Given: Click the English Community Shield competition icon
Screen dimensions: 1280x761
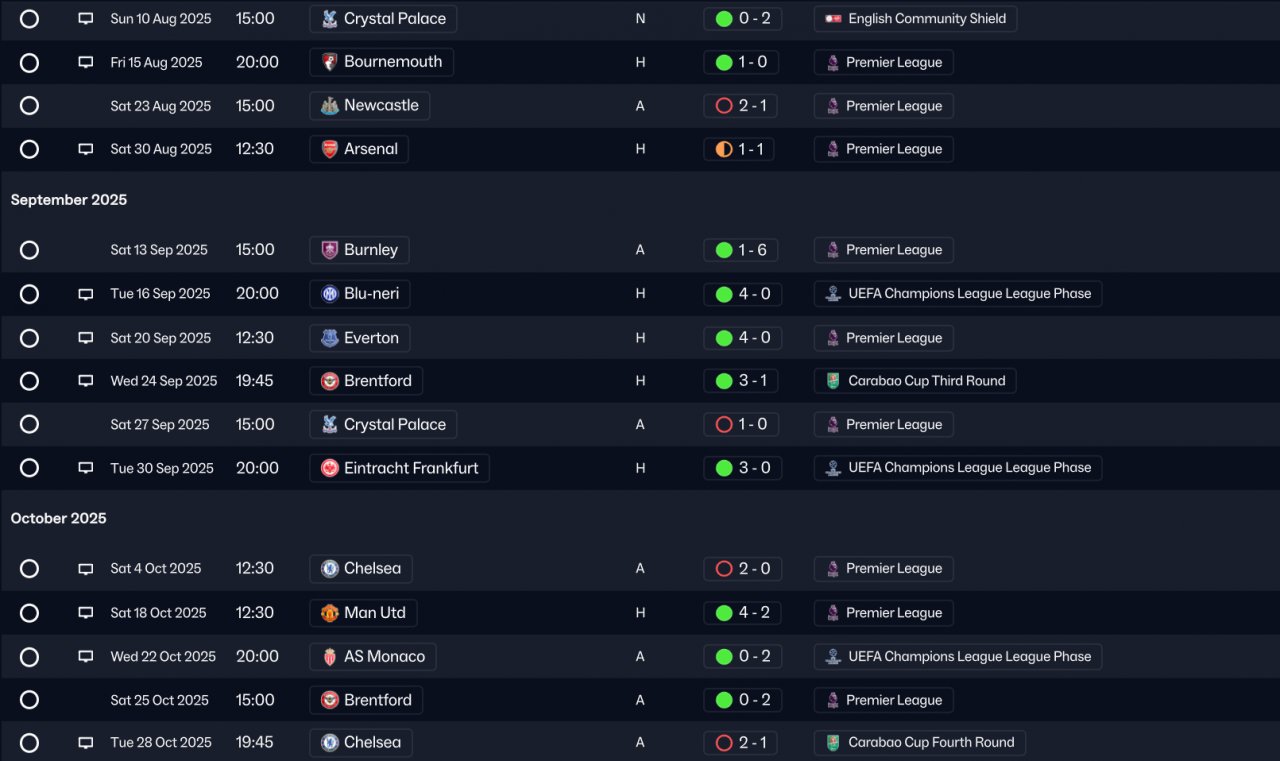Looking at the screenshot, I should tap(833, 19).
